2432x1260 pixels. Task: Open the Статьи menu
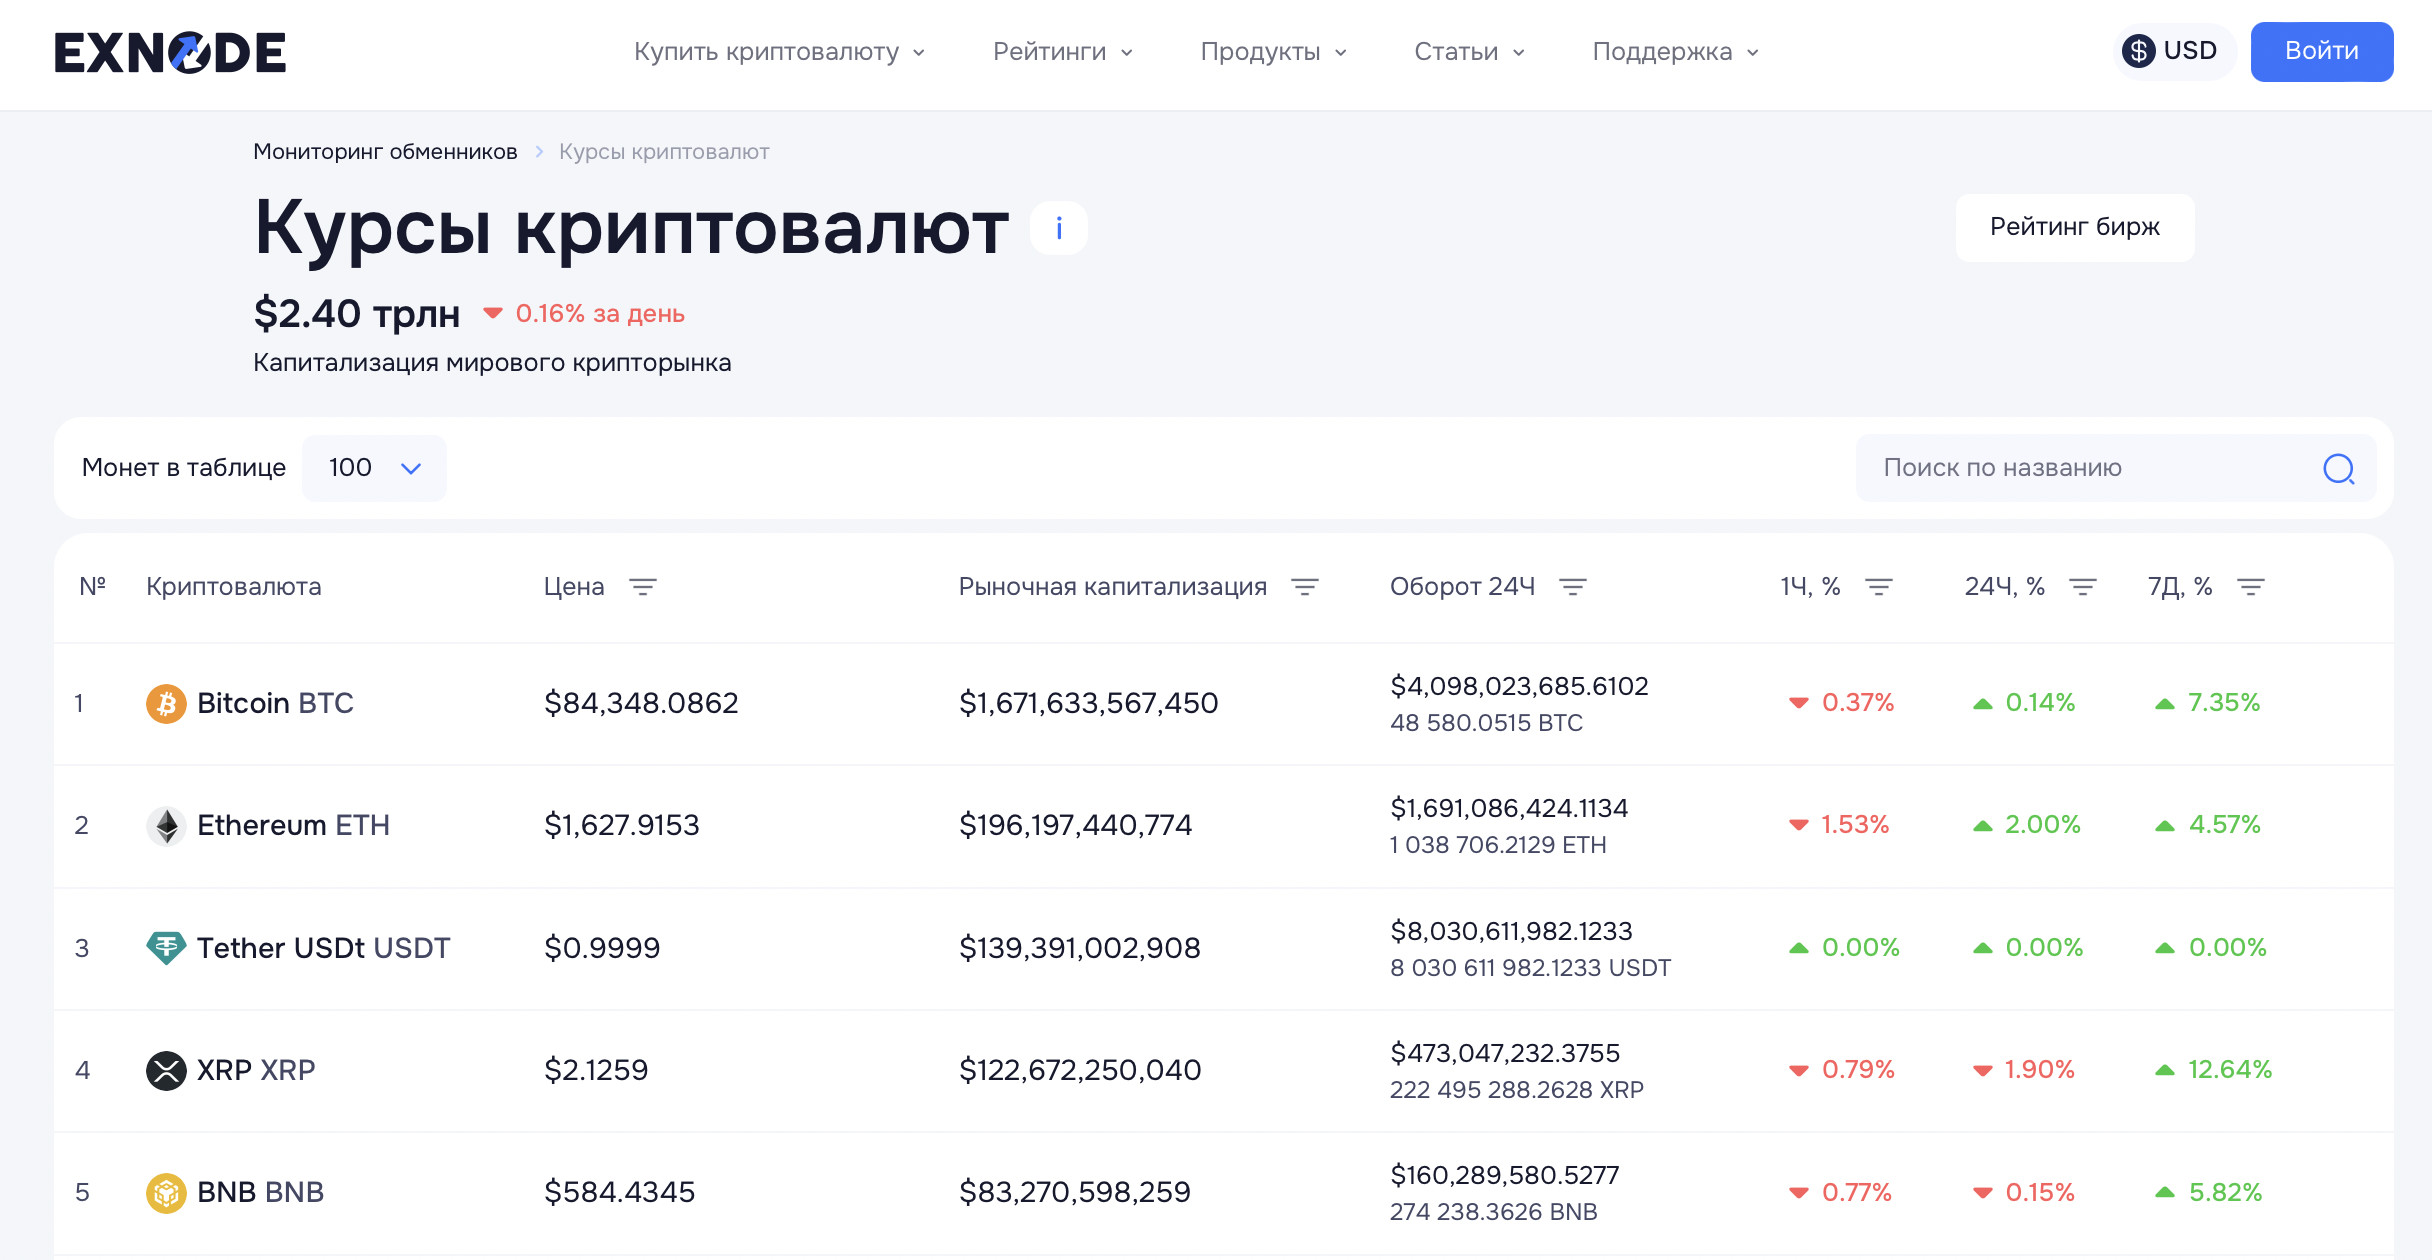pyautogui.click(x=1468, y=52)
